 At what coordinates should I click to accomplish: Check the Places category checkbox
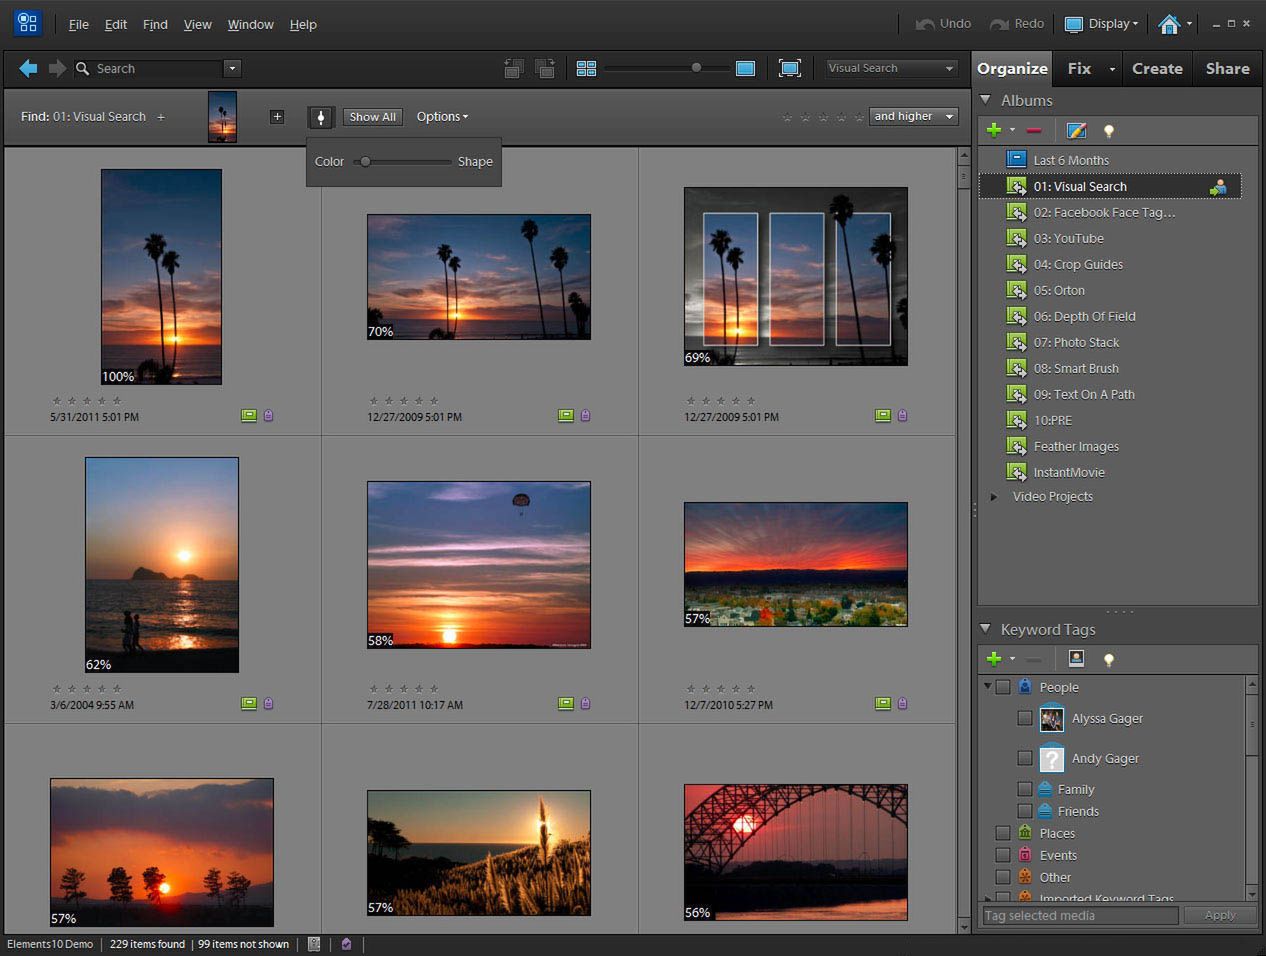(x=1003, y=833)
